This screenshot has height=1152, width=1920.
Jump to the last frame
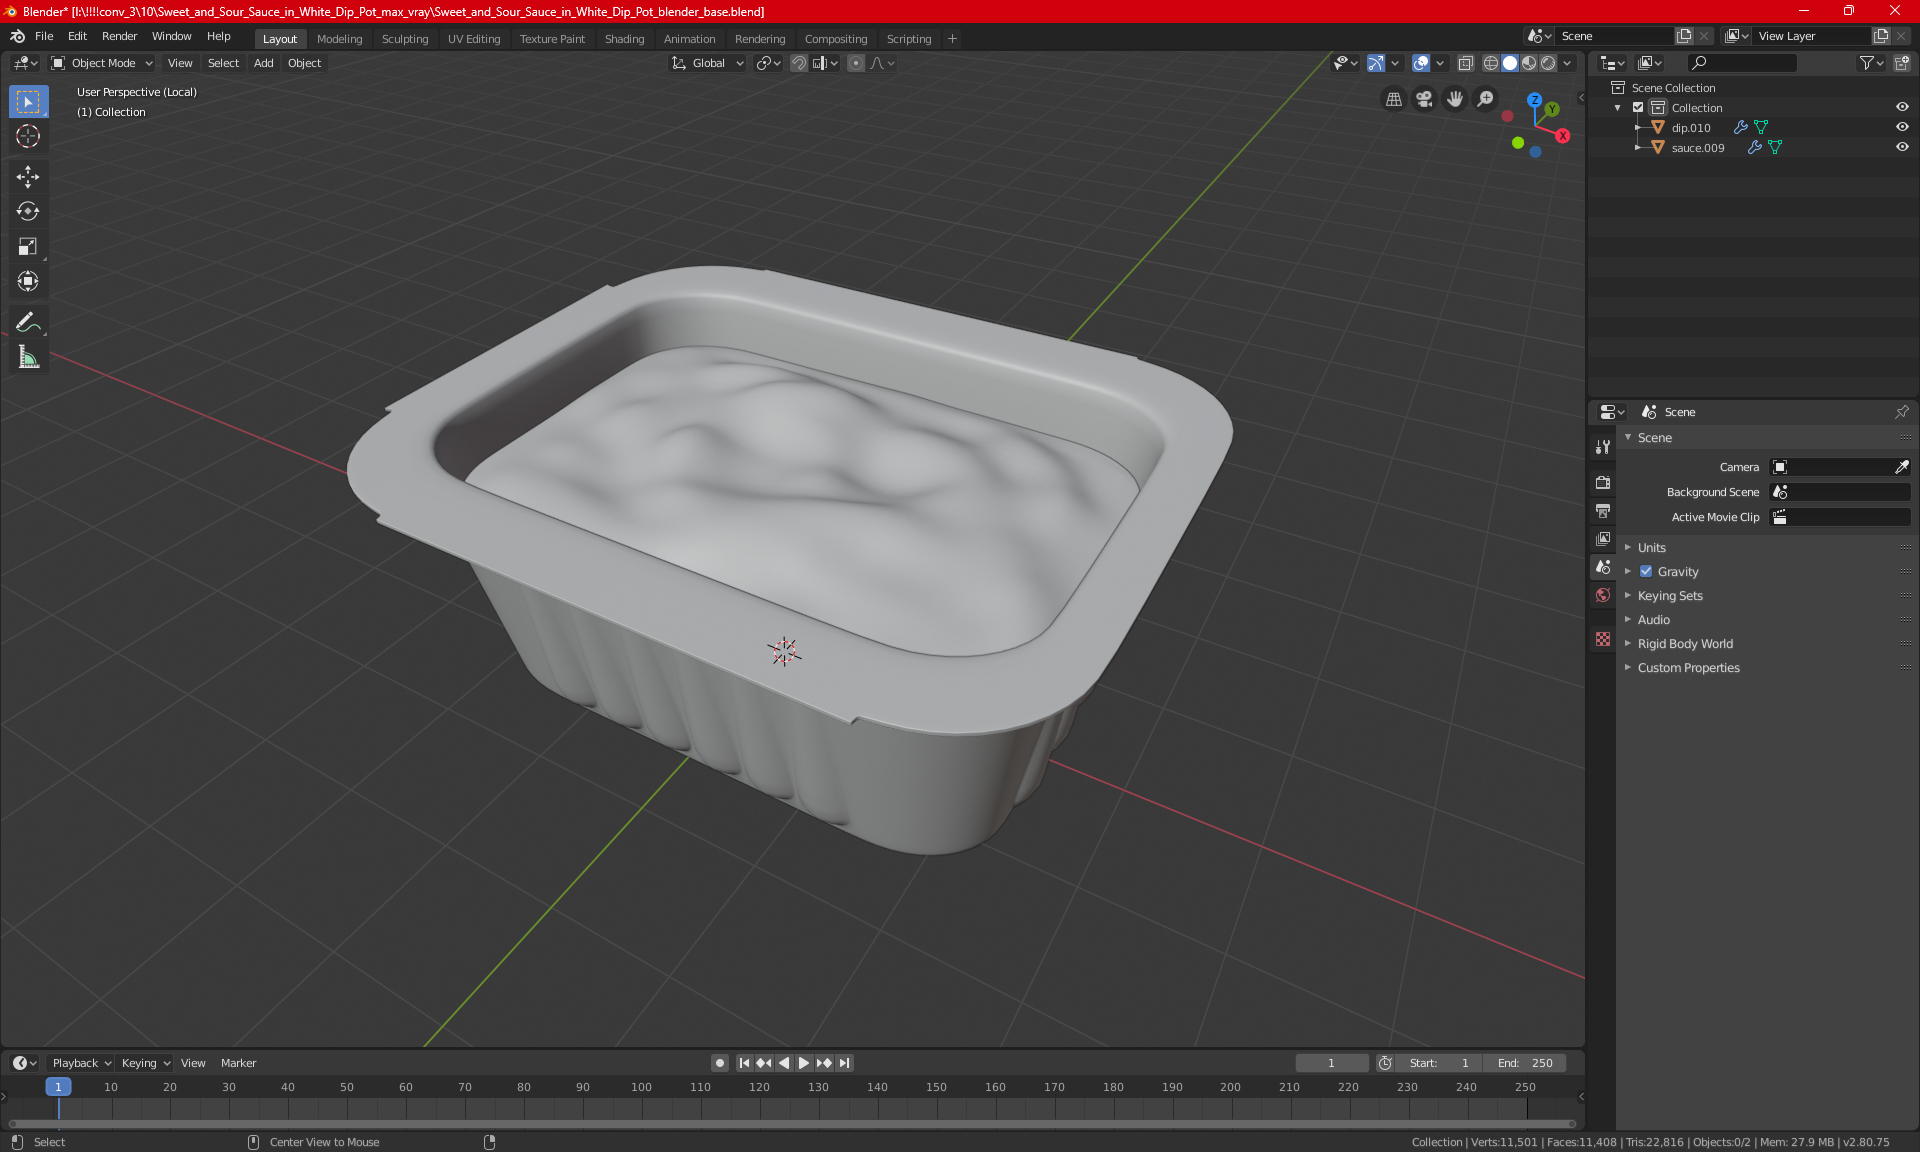(845, 1063)
